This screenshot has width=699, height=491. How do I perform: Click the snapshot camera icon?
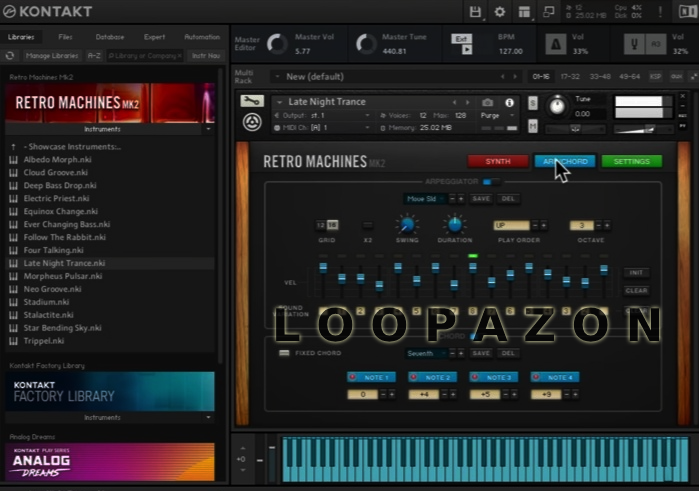pos(487,103)
